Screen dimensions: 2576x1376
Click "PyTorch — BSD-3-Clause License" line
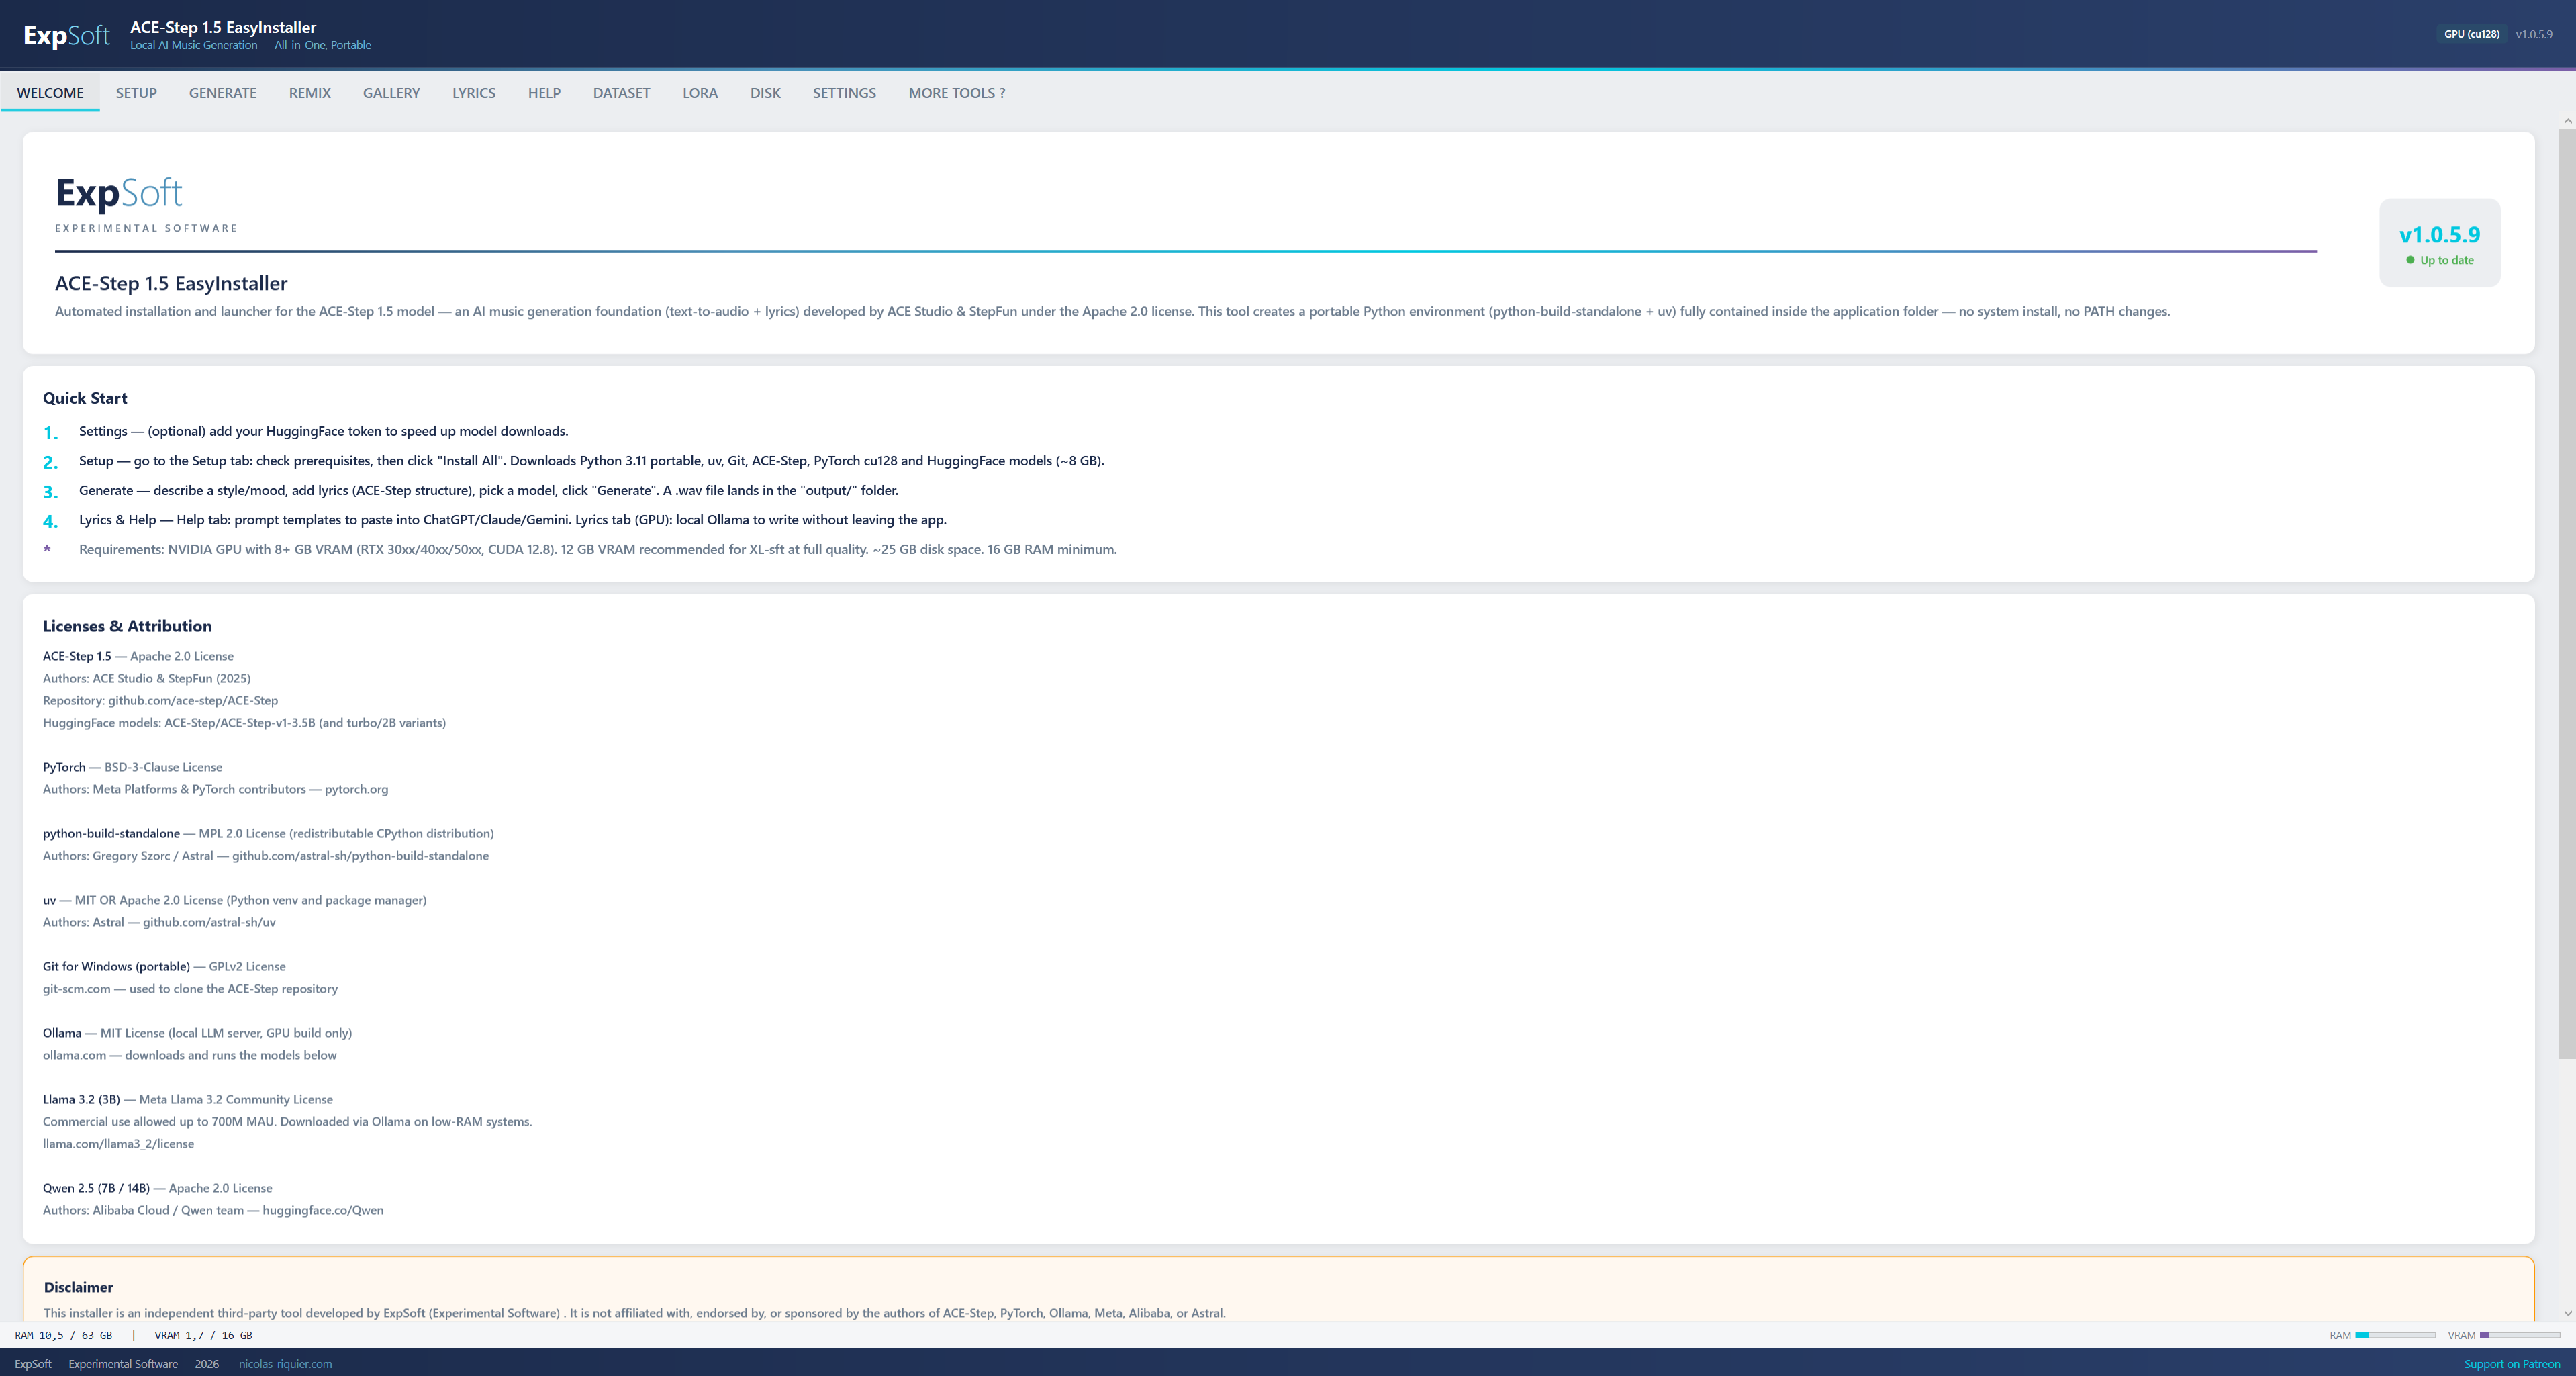(x=133, y=767)
